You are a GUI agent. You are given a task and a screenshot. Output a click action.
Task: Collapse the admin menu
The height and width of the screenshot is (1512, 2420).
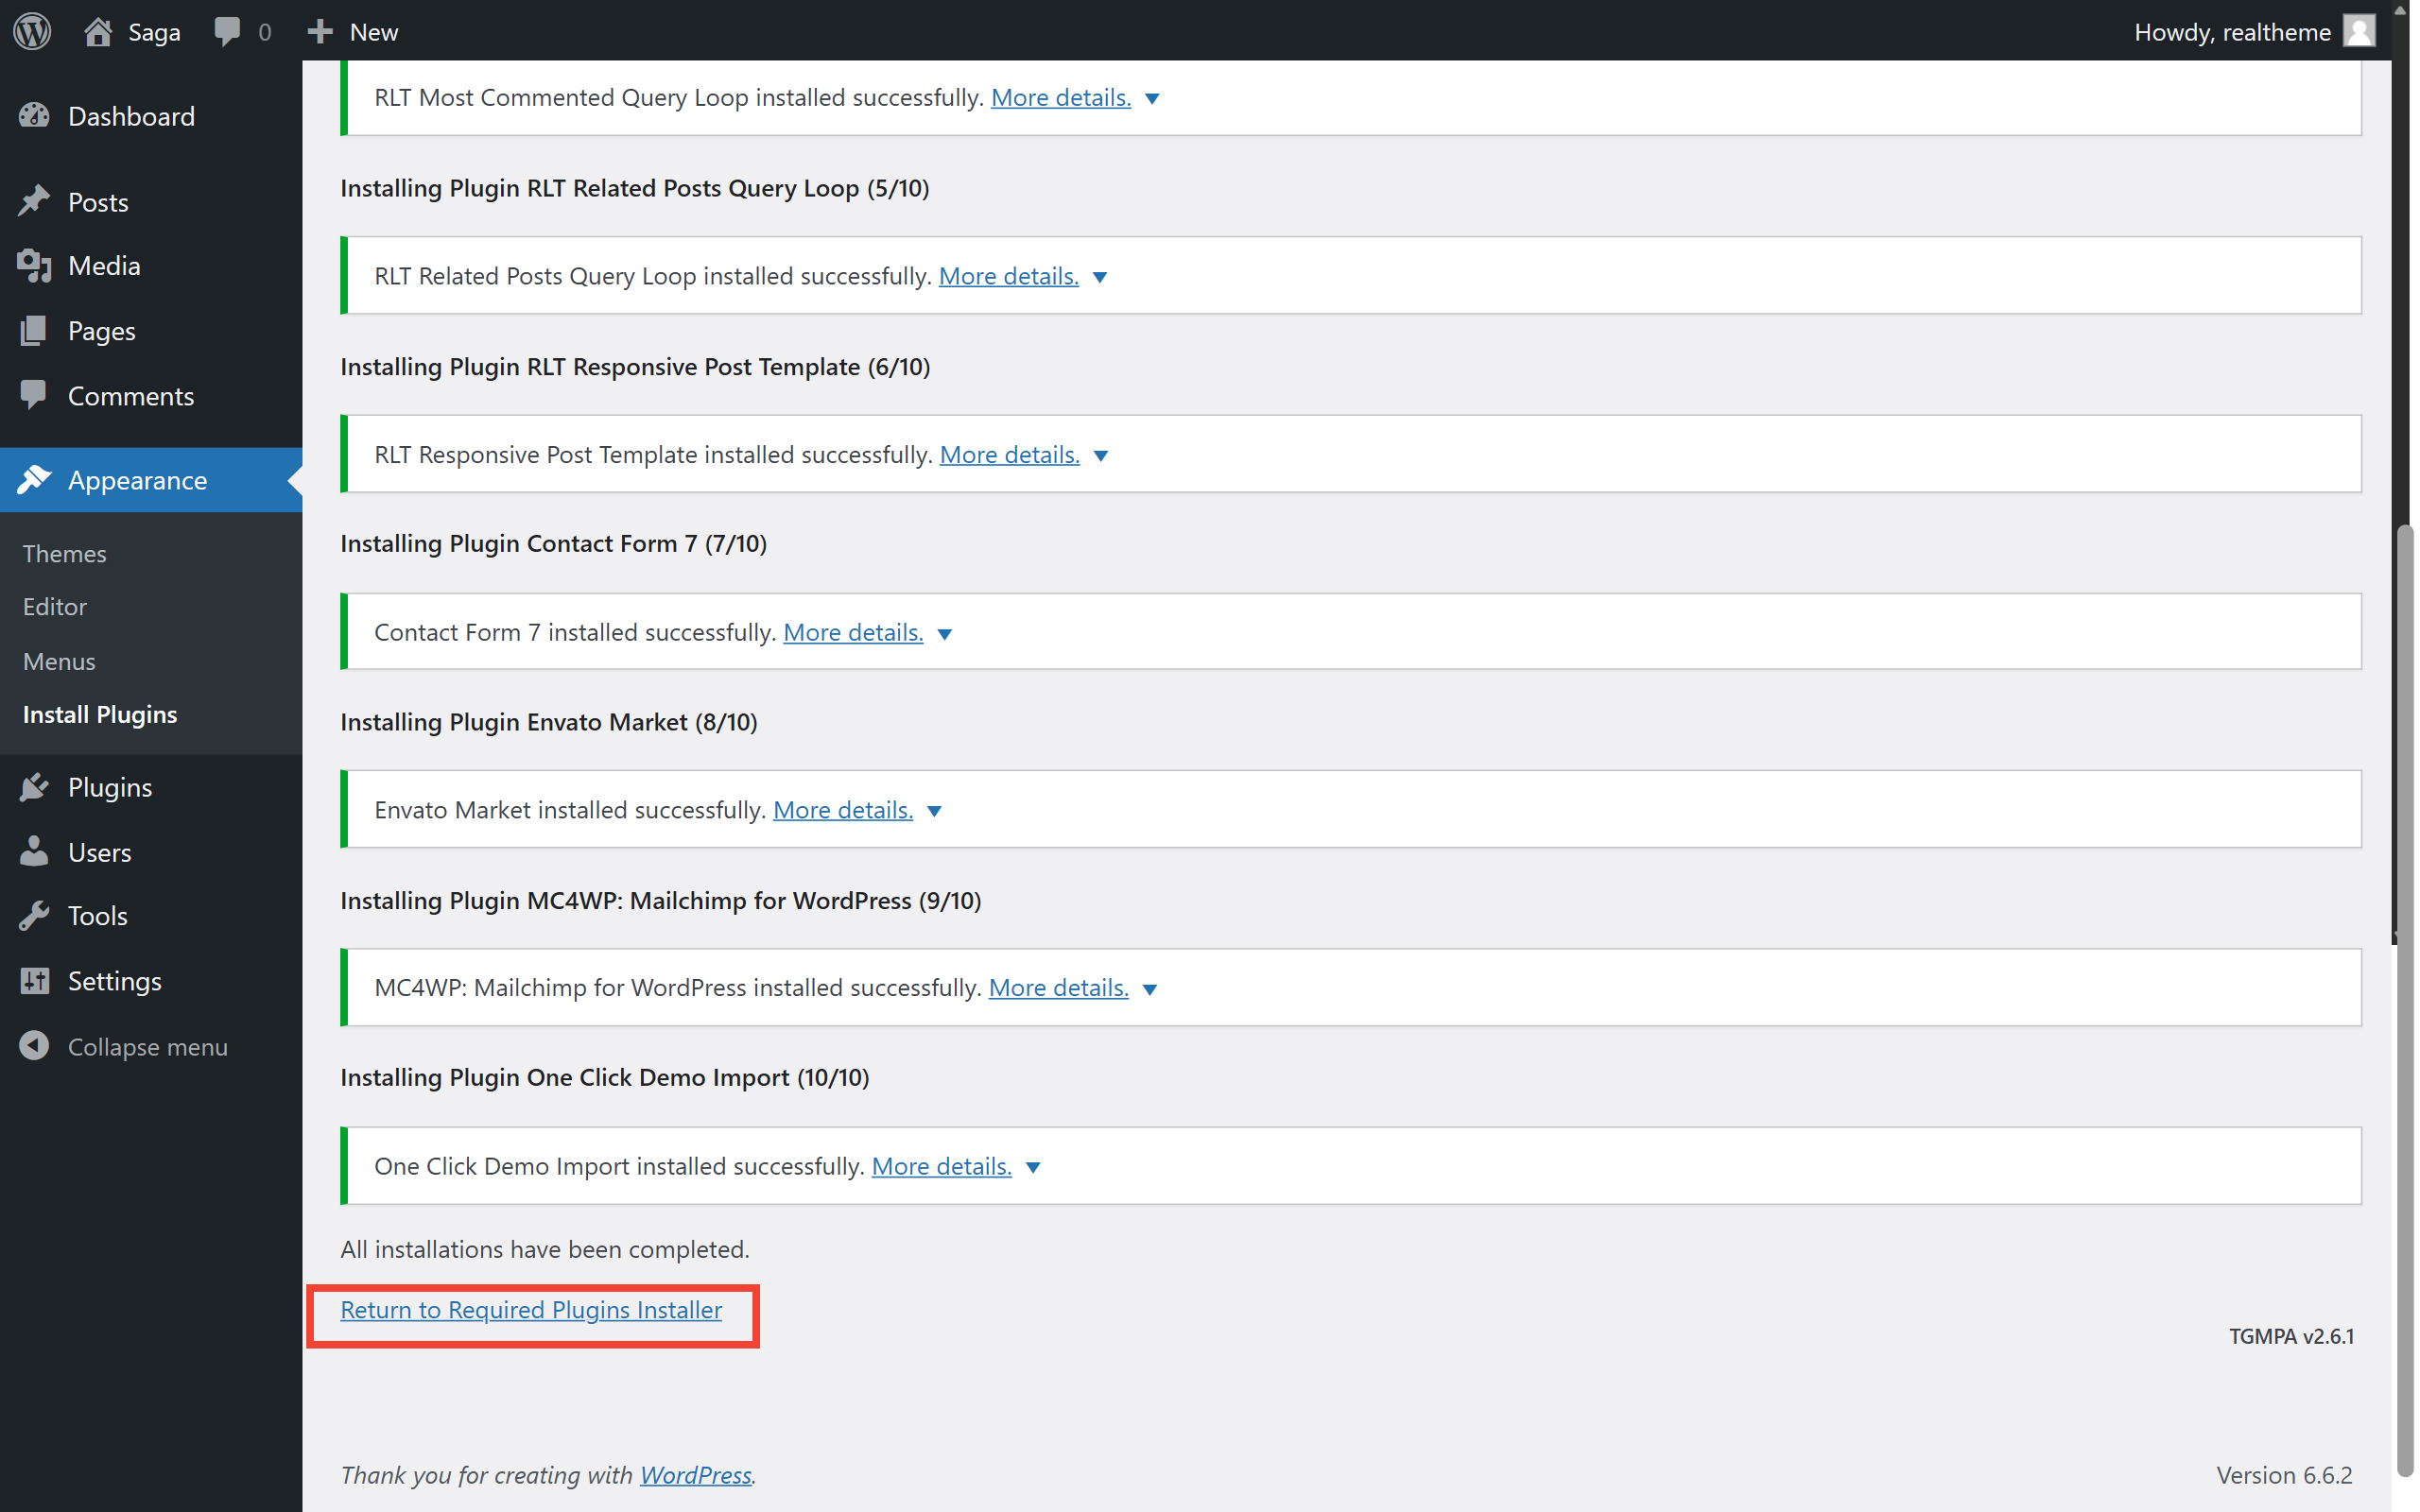[x=34, y=1046]
